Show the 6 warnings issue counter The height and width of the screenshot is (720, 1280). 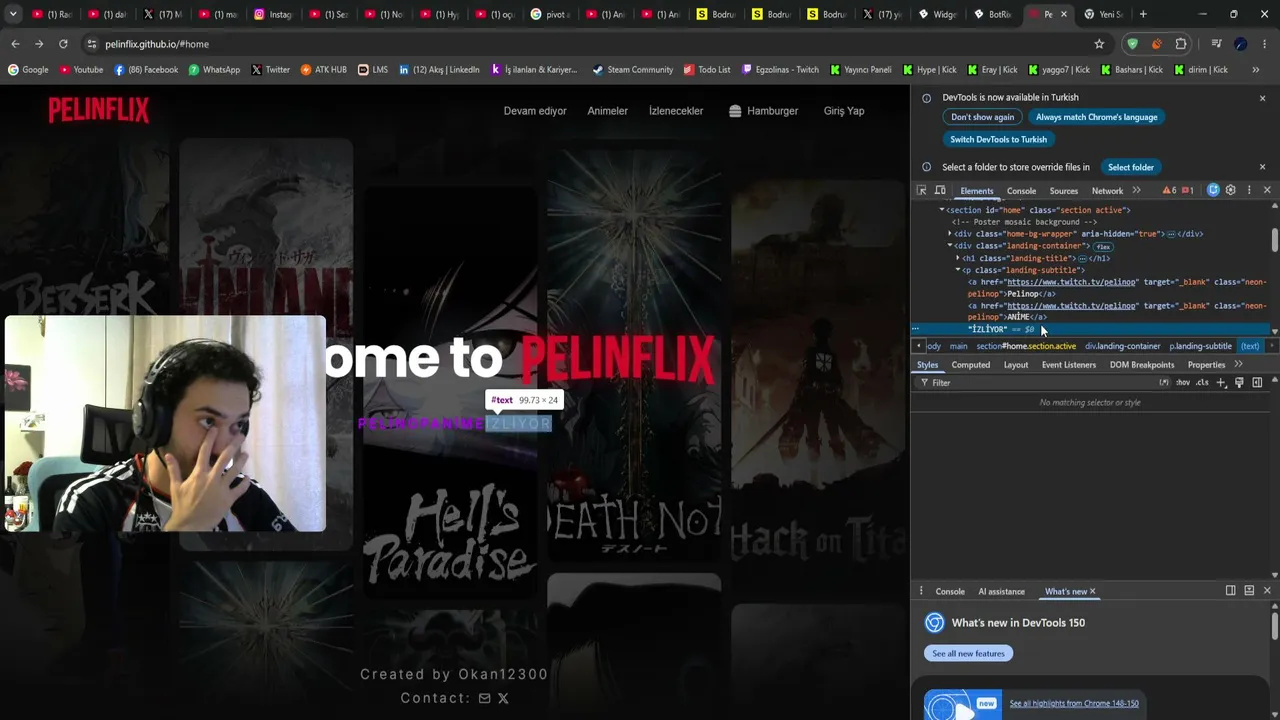pos(1169,190)
